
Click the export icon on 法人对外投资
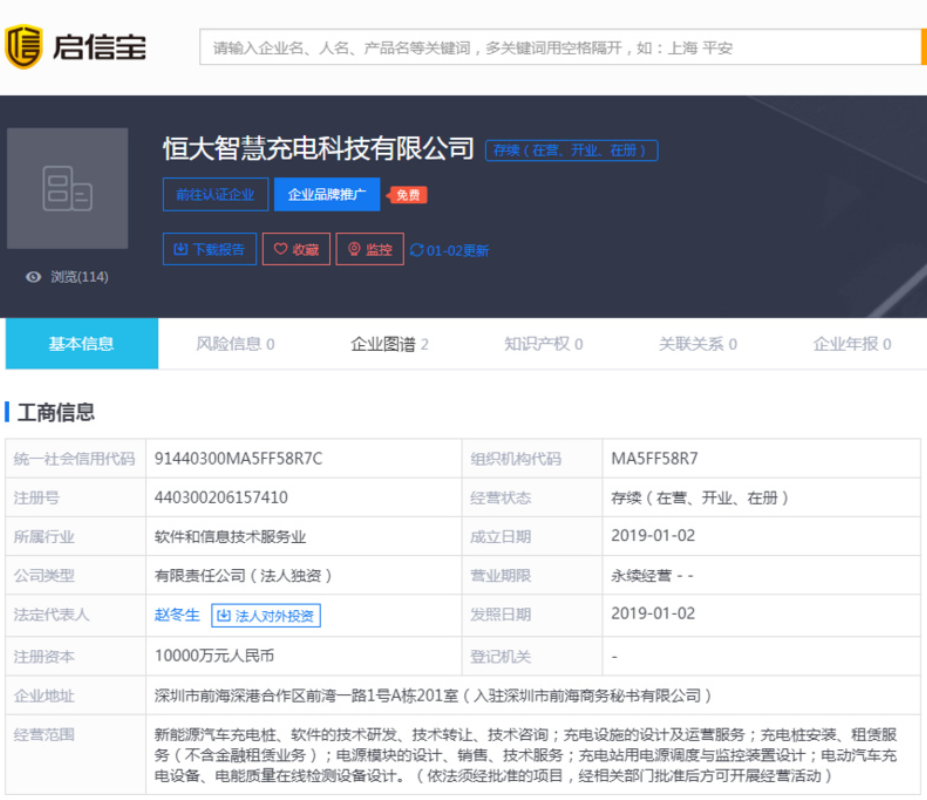click(221, 615)
